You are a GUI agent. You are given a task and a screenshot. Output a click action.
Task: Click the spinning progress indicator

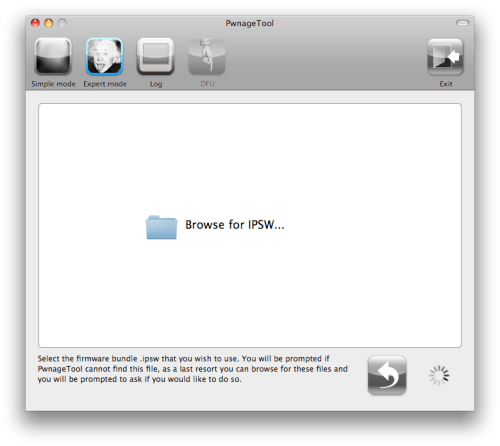click(x=439, y=375)
